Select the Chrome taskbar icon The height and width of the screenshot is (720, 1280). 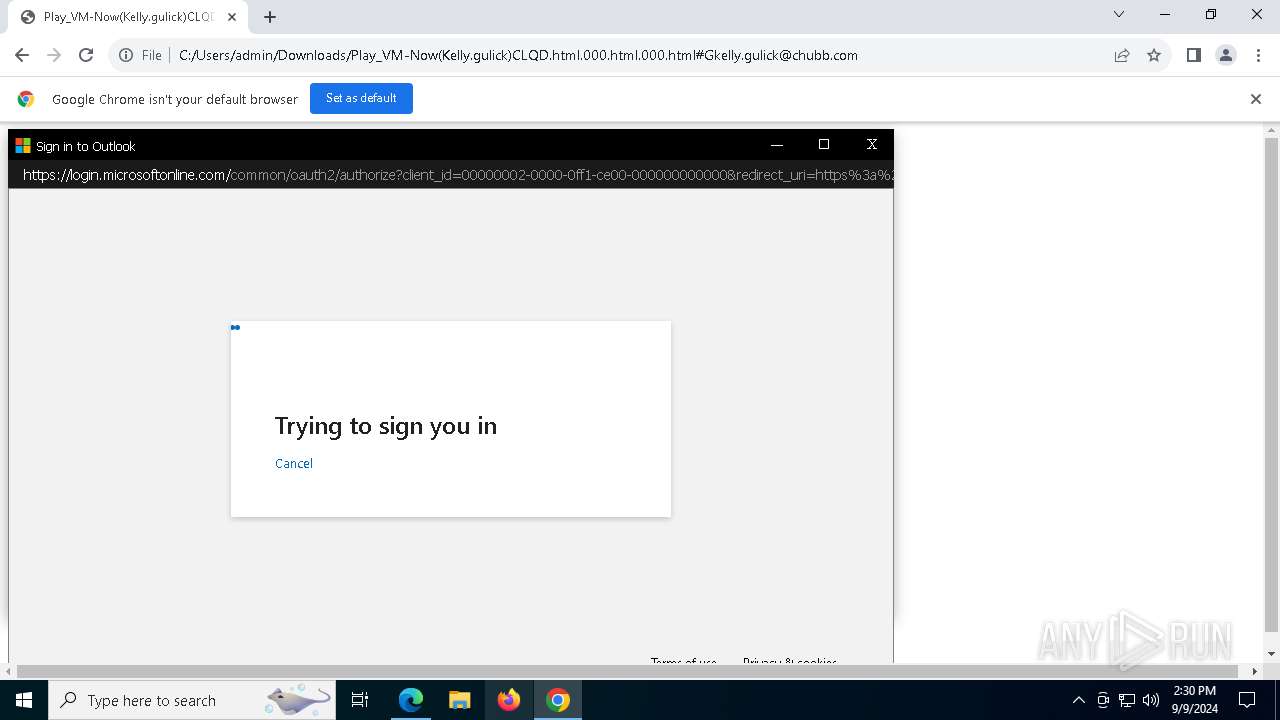click(558, 700)
